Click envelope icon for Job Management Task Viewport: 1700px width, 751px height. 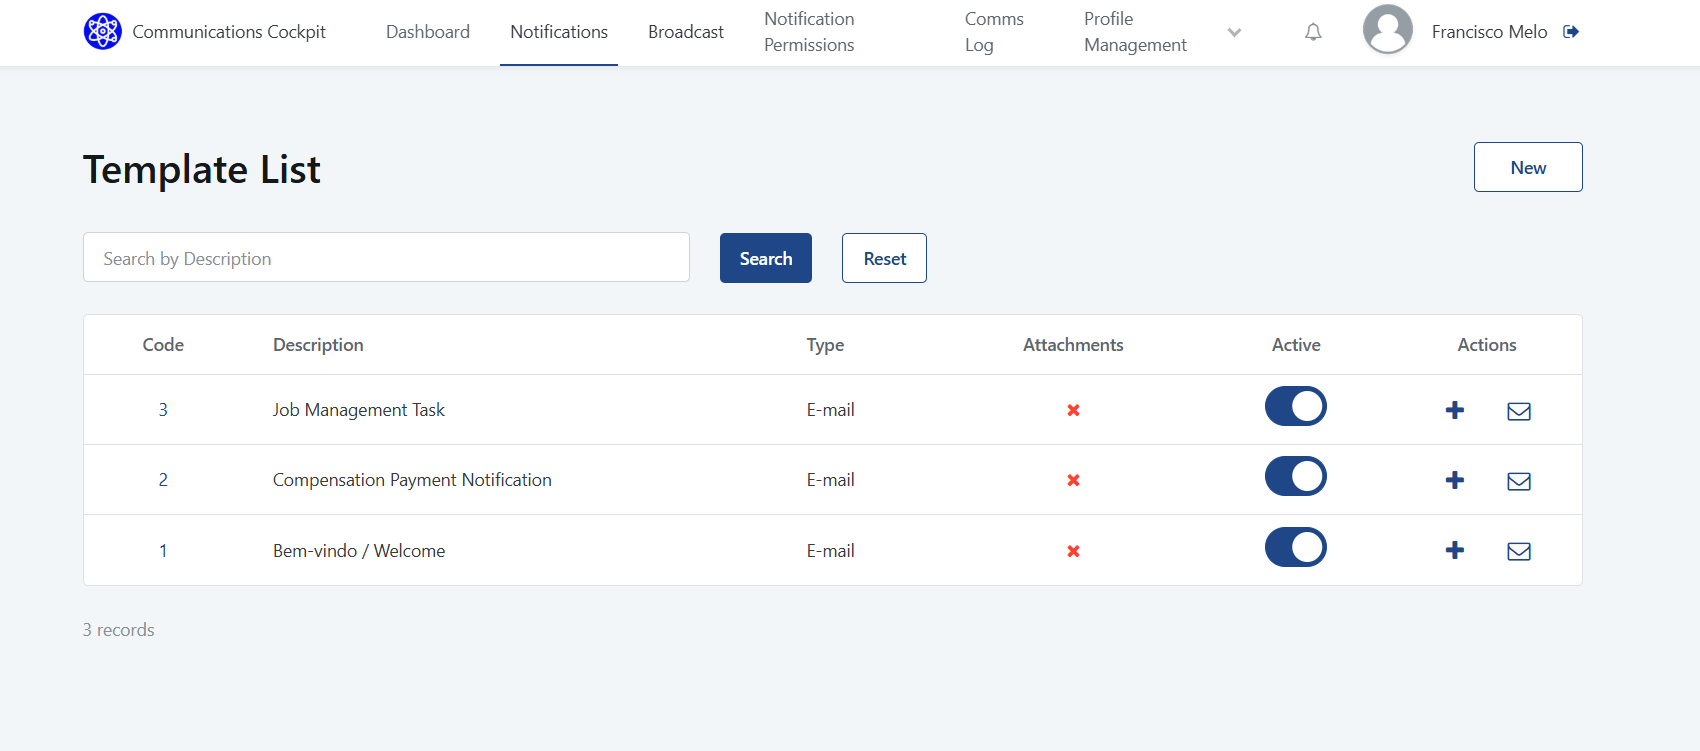coord(1519,411)
